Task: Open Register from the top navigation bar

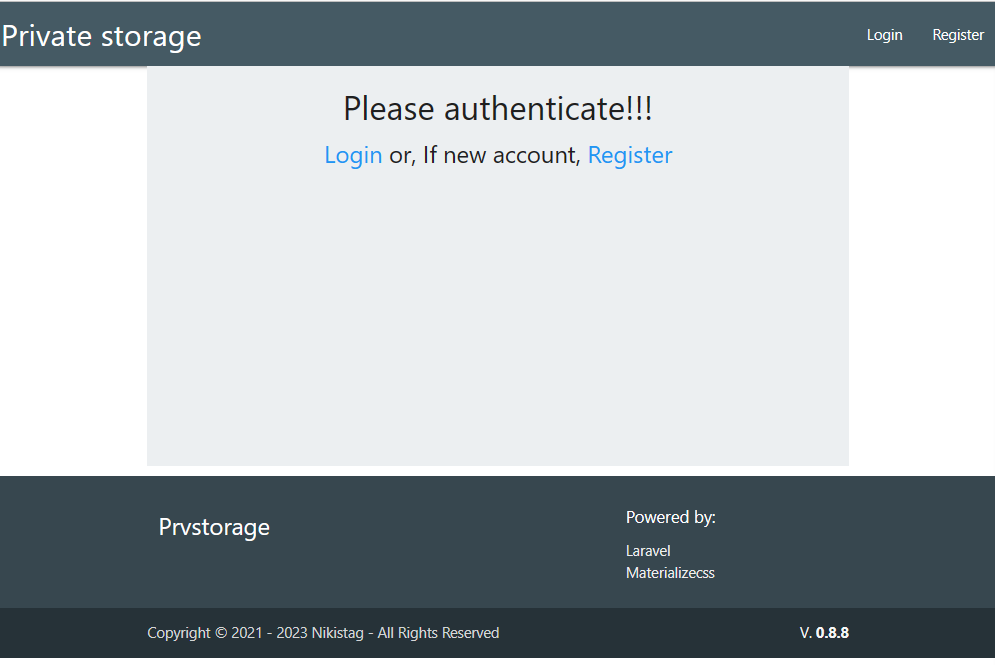Action: point(958,35)
